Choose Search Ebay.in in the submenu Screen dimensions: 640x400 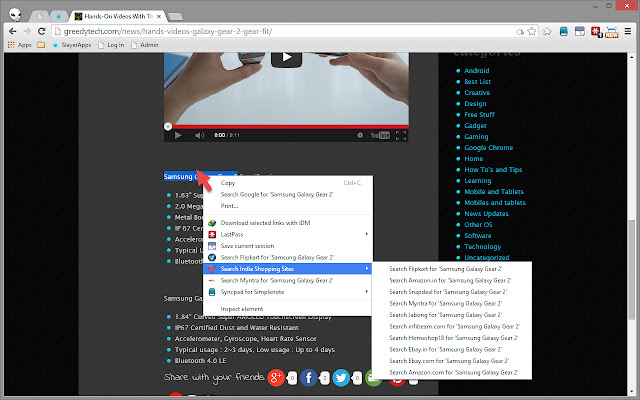coord(452,349)
